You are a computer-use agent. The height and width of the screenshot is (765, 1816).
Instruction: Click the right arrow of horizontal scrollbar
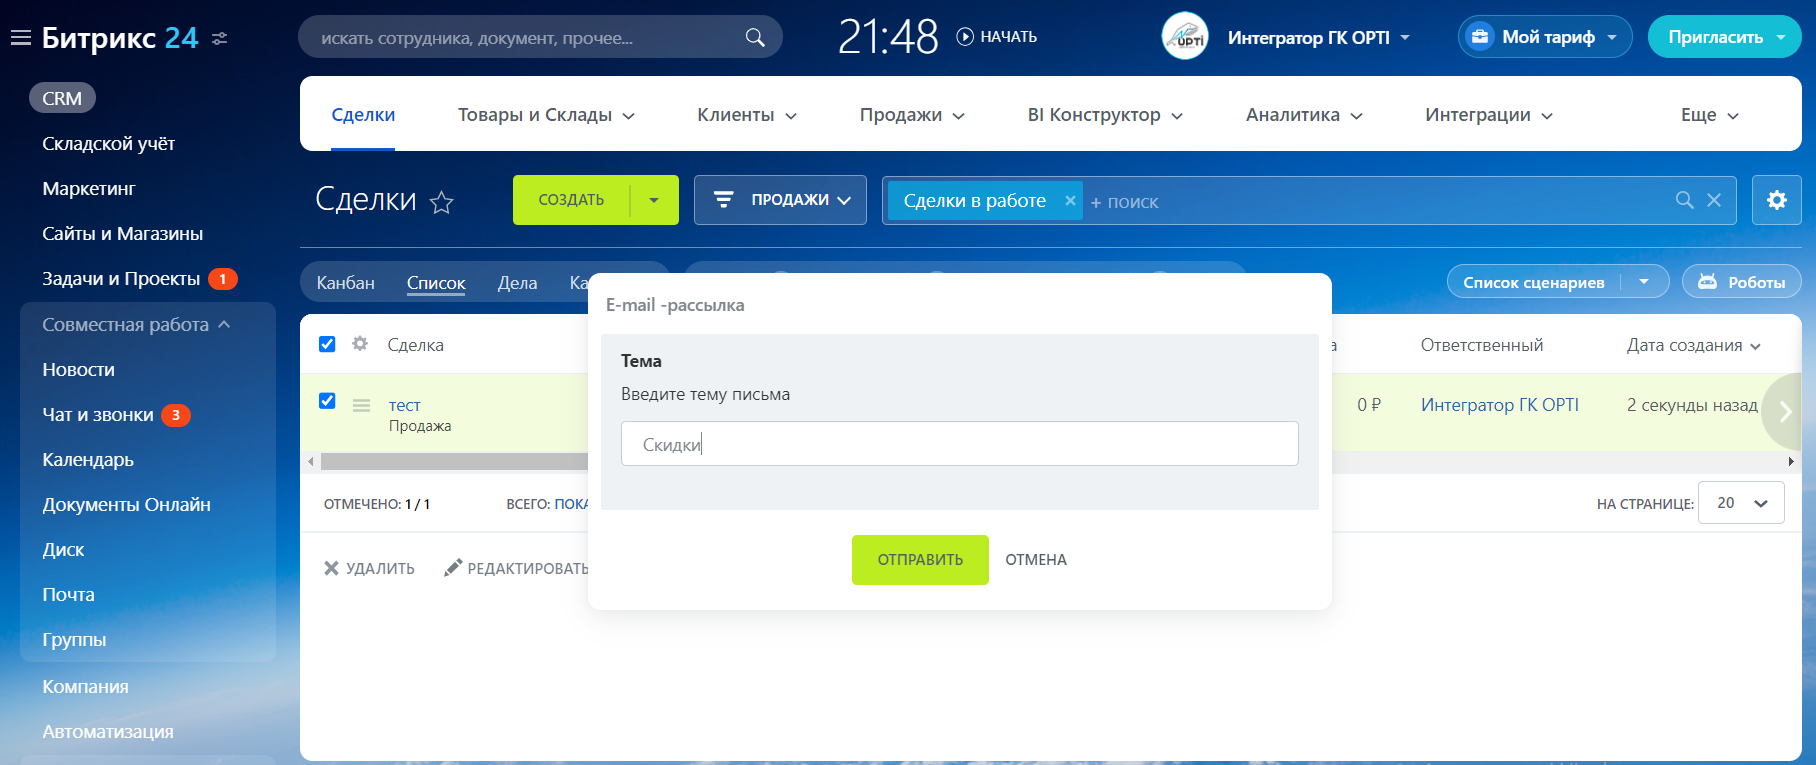click(1791, 461)
